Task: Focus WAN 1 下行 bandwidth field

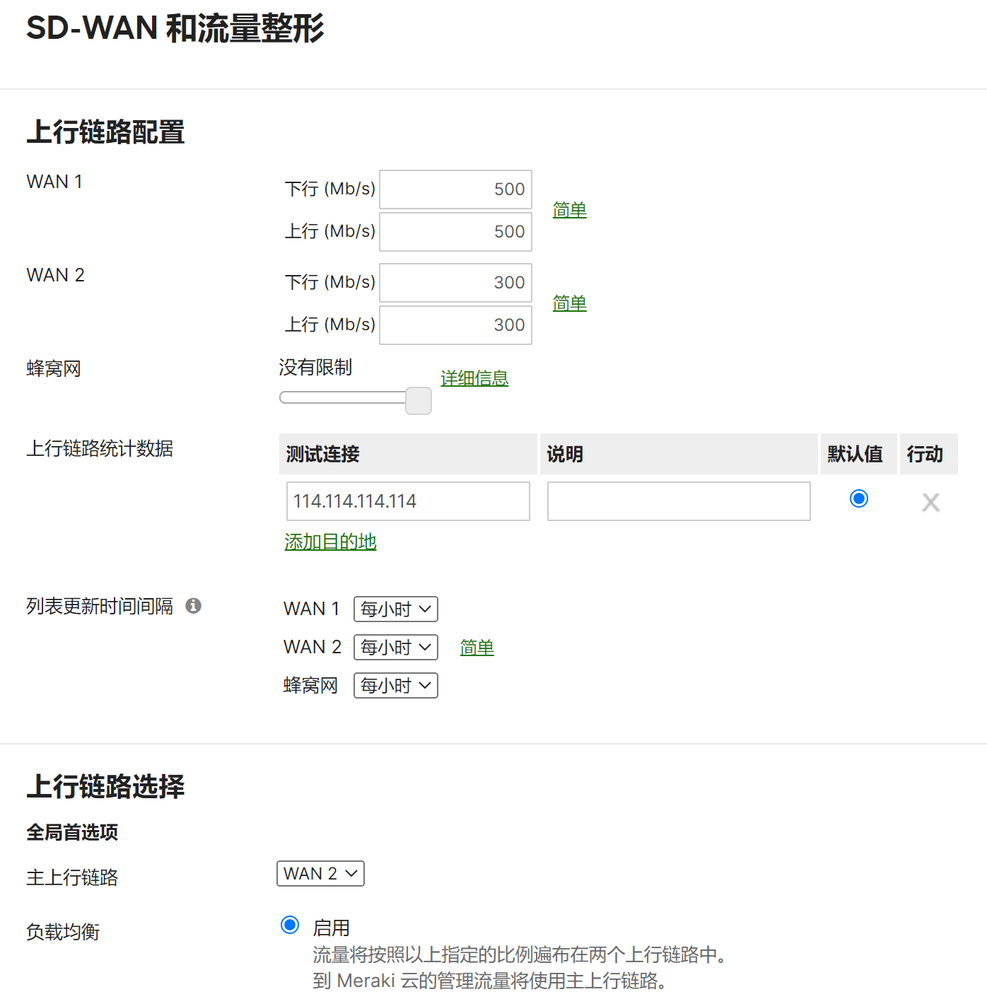Action: click(x=456, y=189)
